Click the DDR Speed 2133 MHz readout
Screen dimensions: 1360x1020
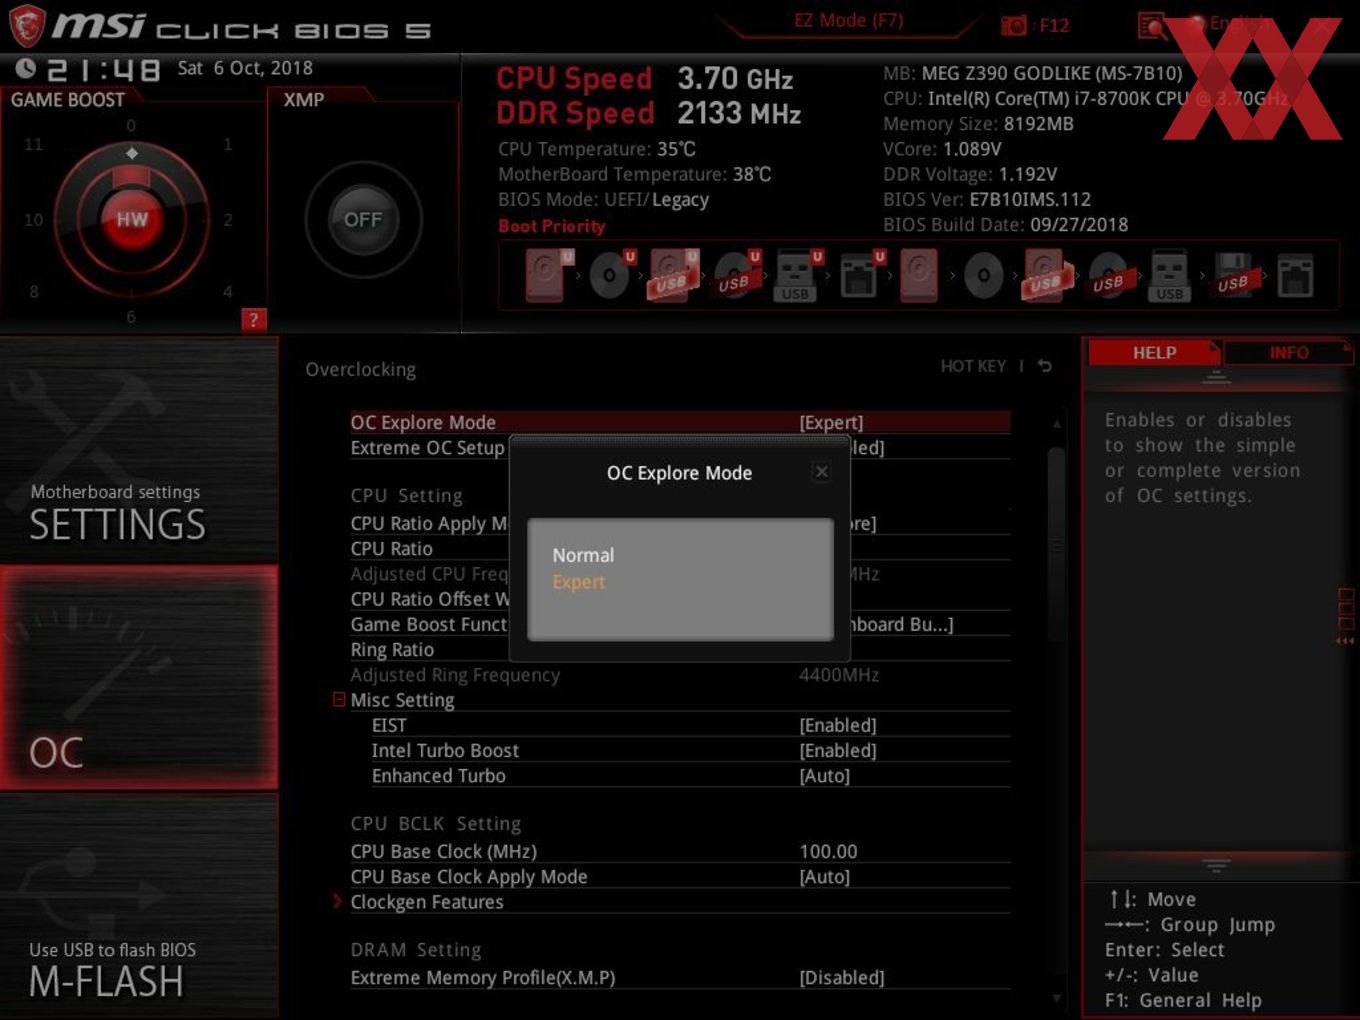coord(649,113)
